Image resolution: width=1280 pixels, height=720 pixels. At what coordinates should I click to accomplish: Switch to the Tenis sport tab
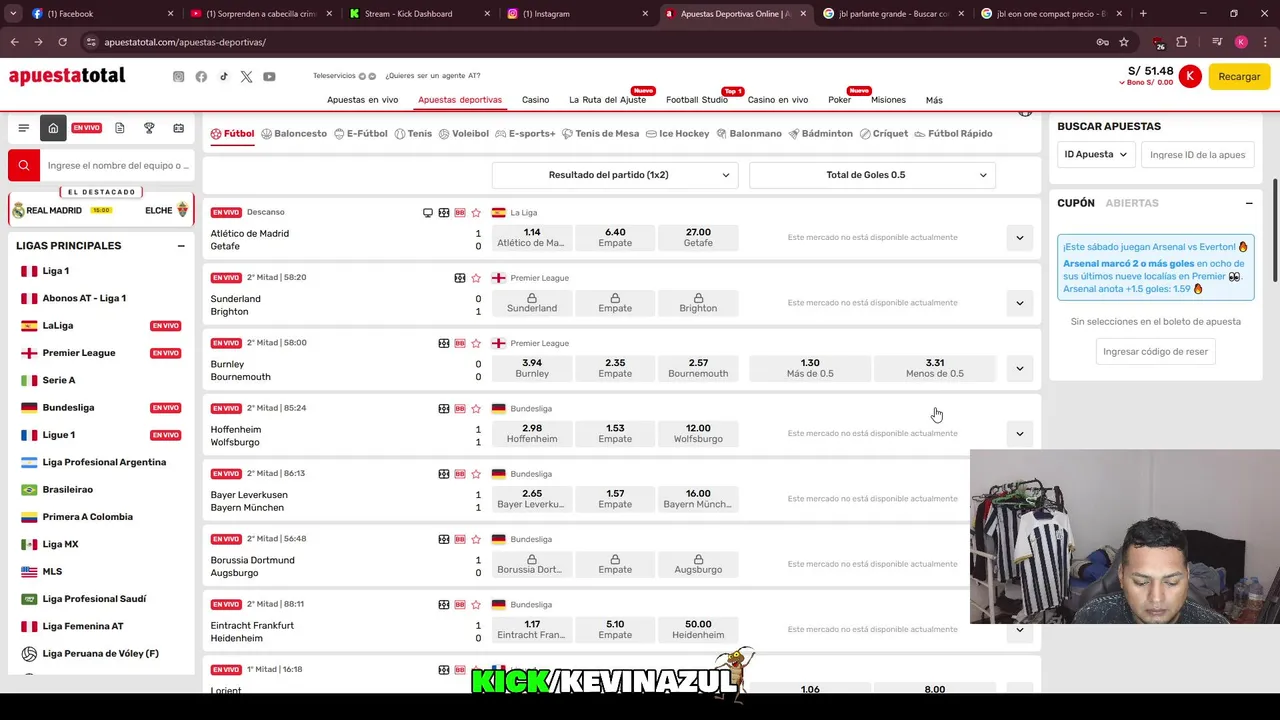click(x=413, y=133)
